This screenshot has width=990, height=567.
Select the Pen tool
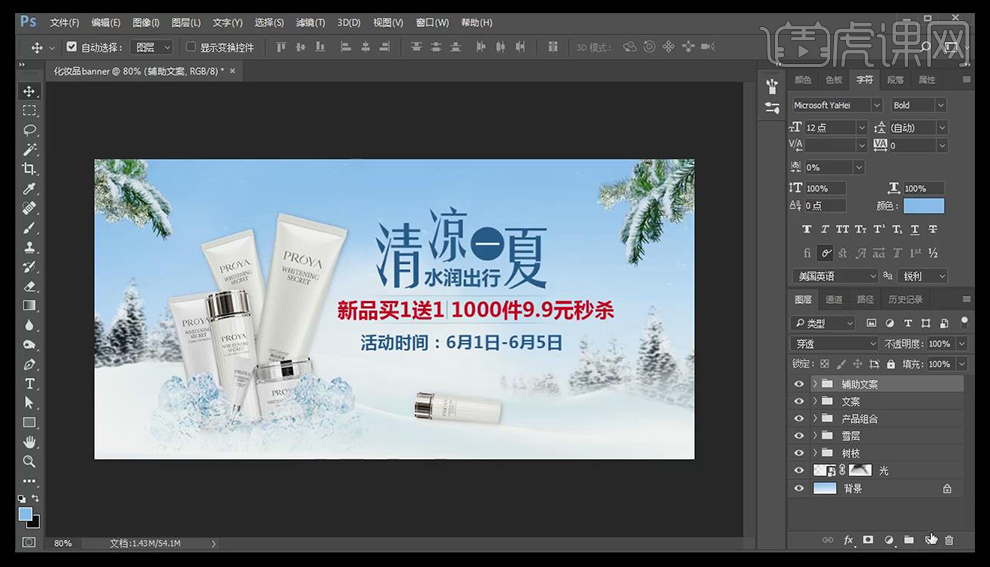coord(29,364)
